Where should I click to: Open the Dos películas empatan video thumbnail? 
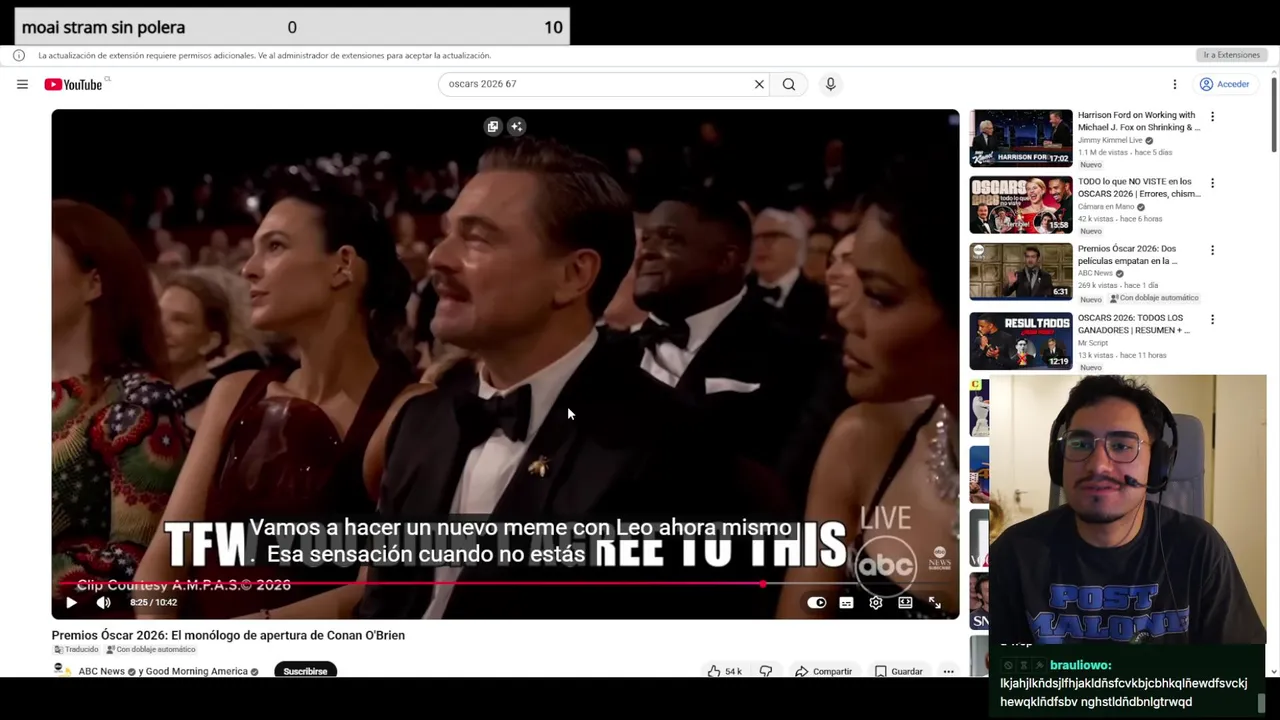click(1021, 272)
